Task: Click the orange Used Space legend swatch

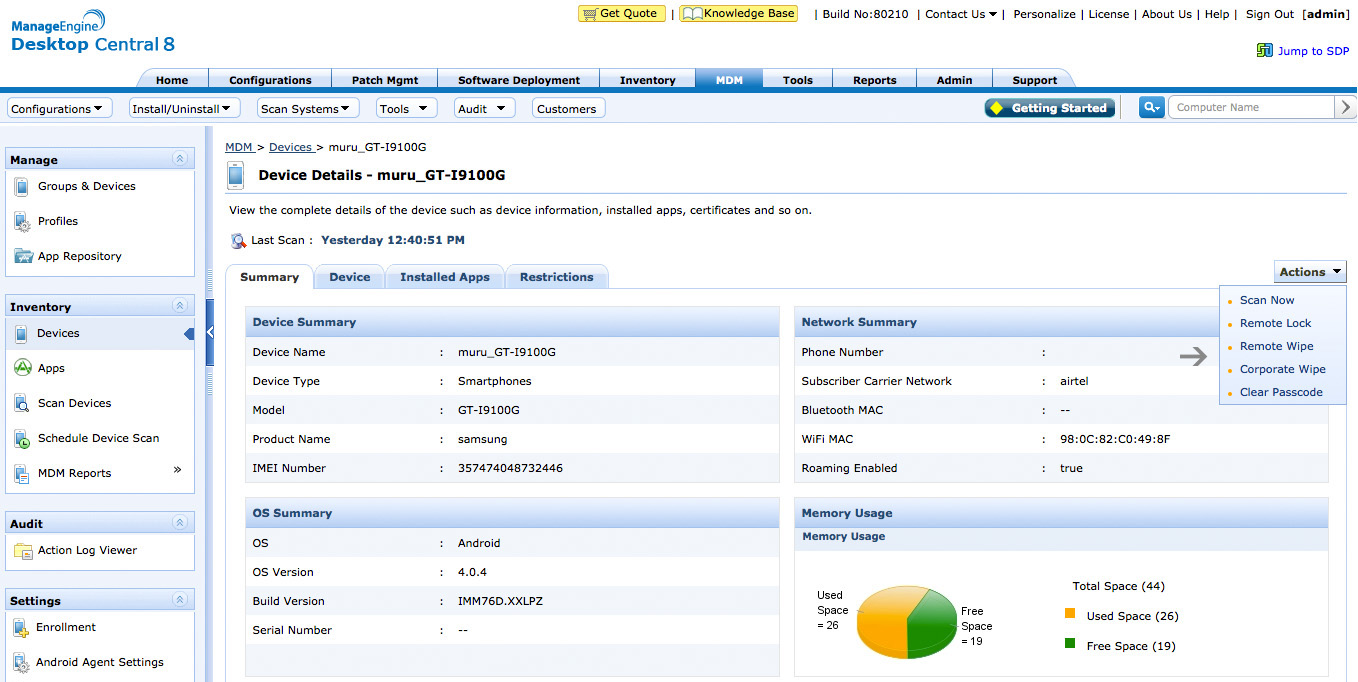Action: (1070, 614)
